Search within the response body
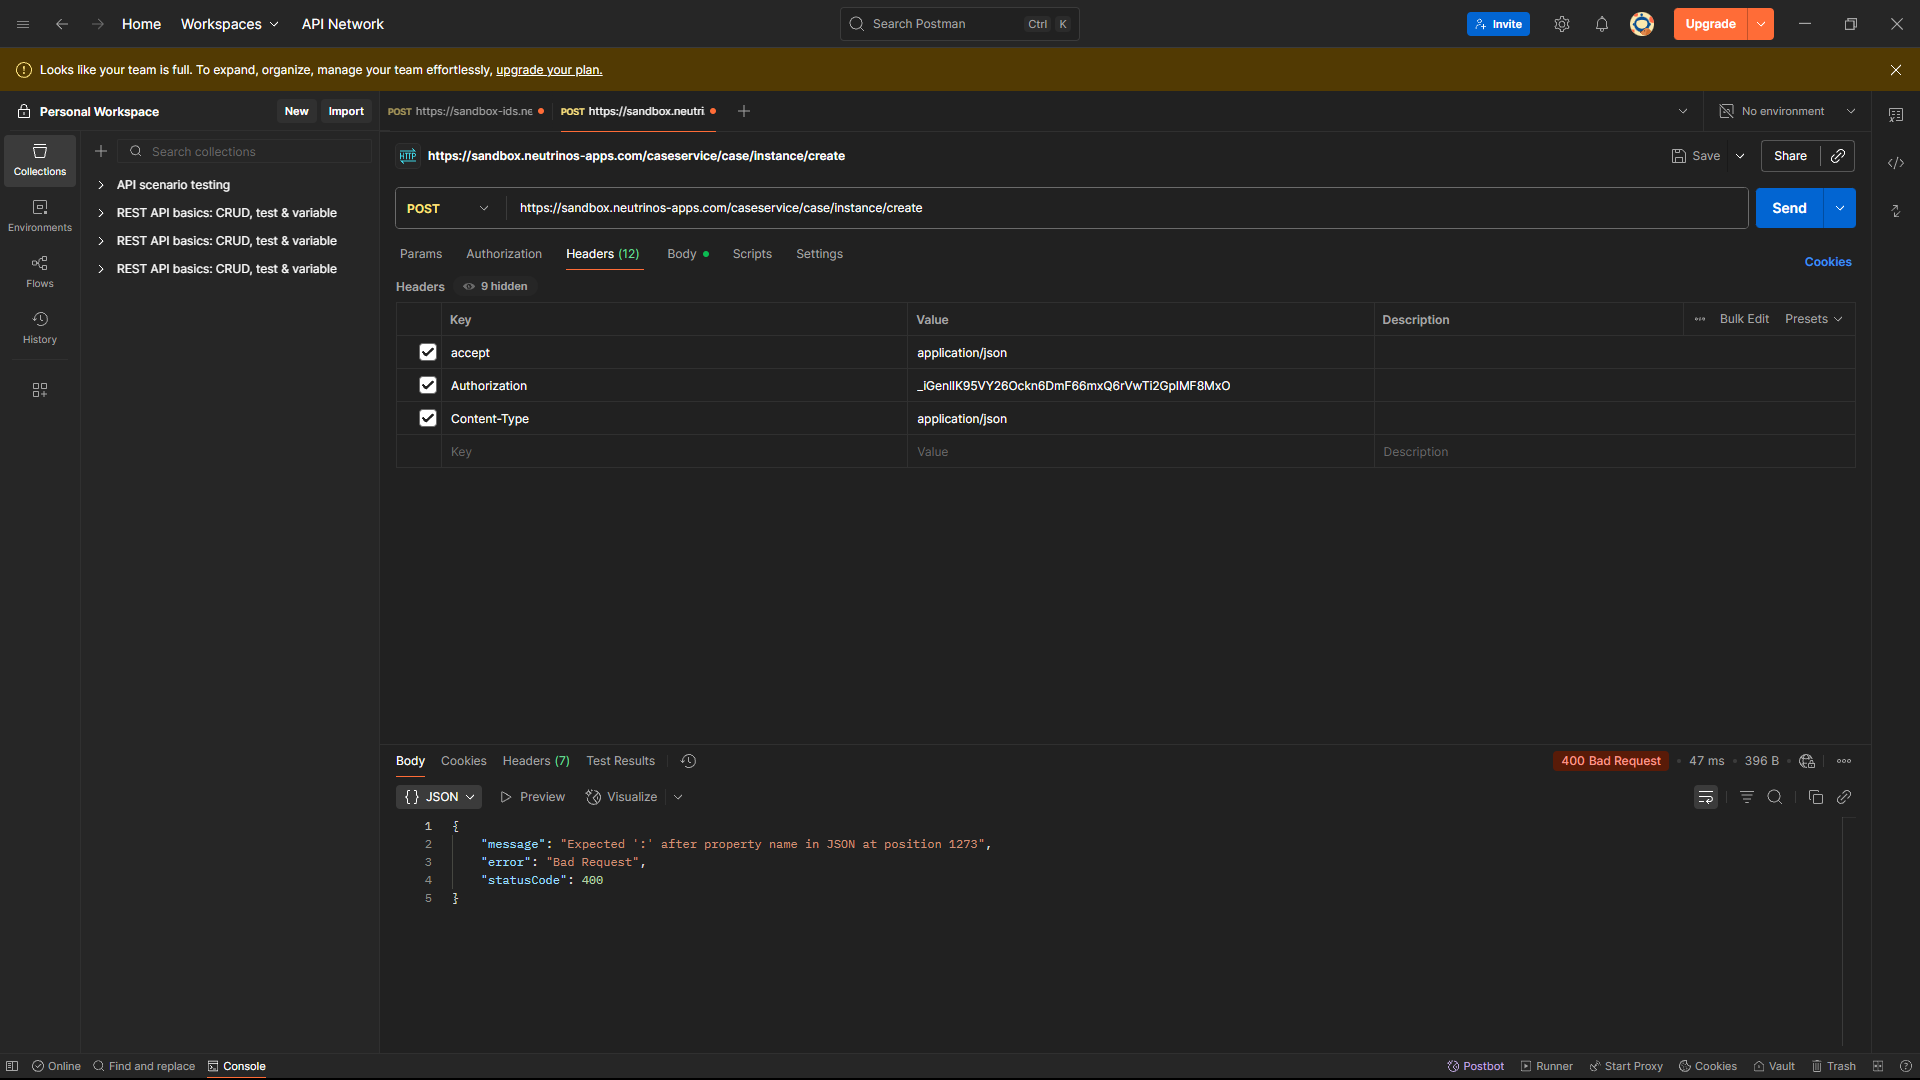Viewport: 1920px width, 1080px height. pos(1775,797)
